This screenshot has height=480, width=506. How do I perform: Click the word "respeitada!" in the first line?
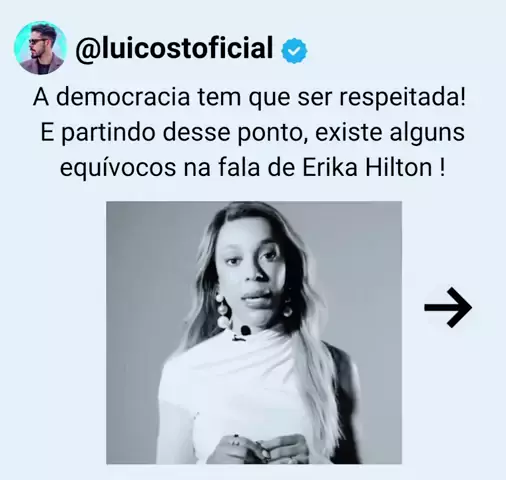tap(402, 99)
